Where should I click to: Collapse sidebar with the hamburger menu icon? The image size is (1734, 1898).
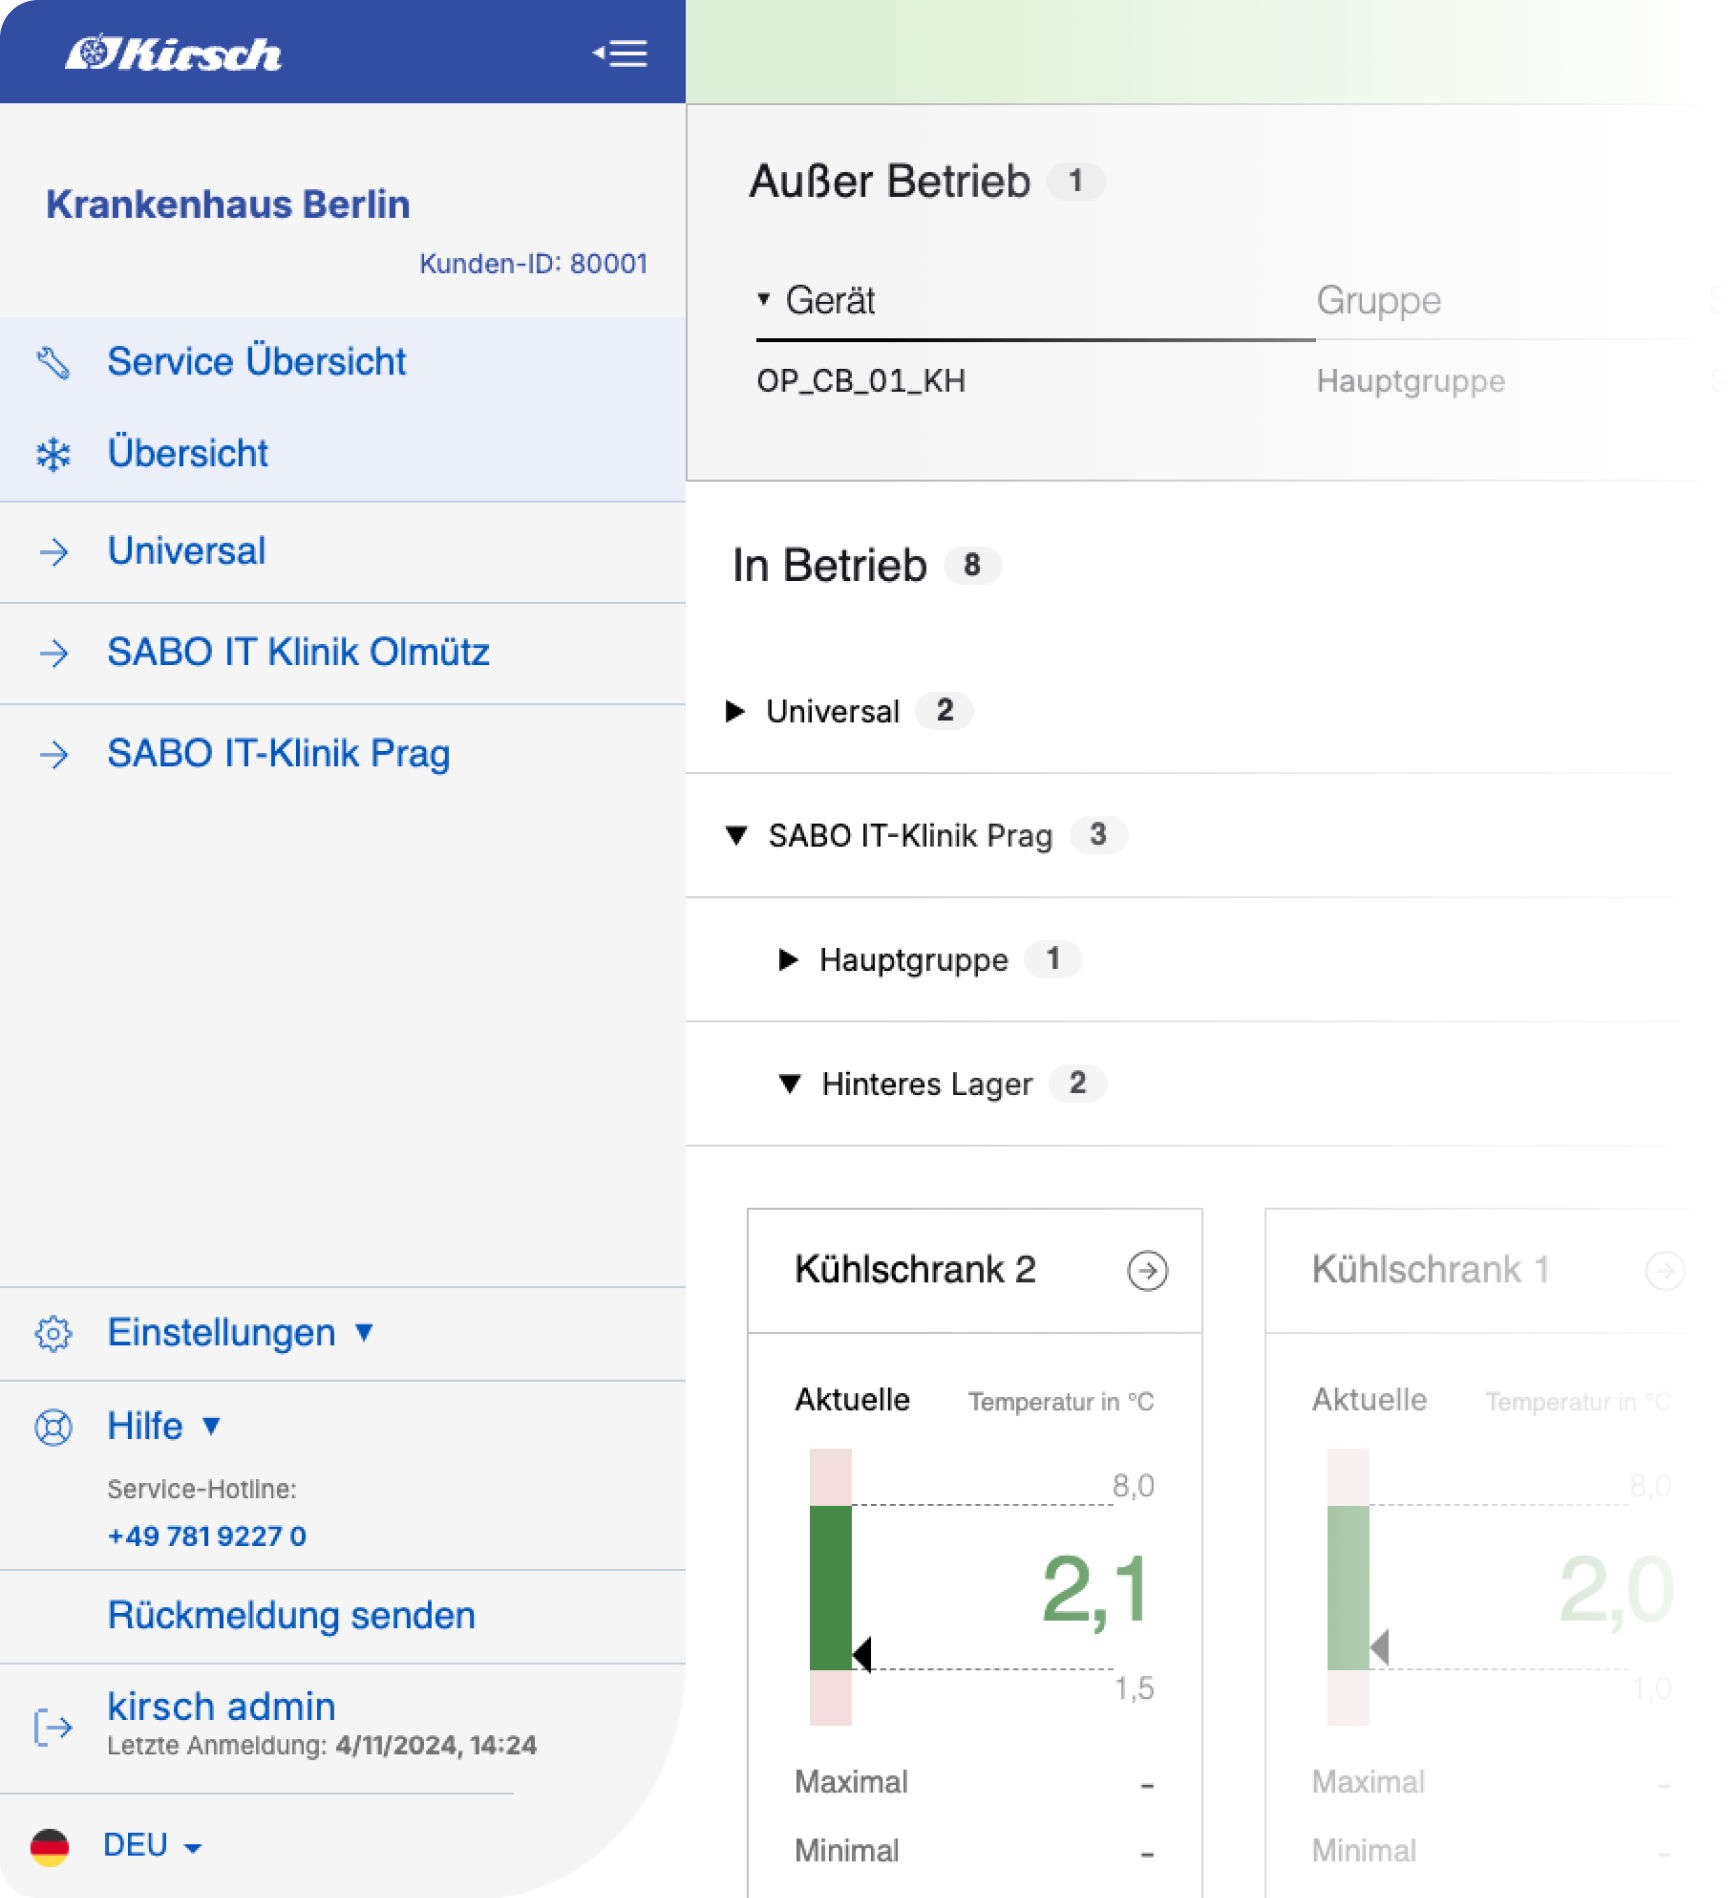tap(620, 53)
